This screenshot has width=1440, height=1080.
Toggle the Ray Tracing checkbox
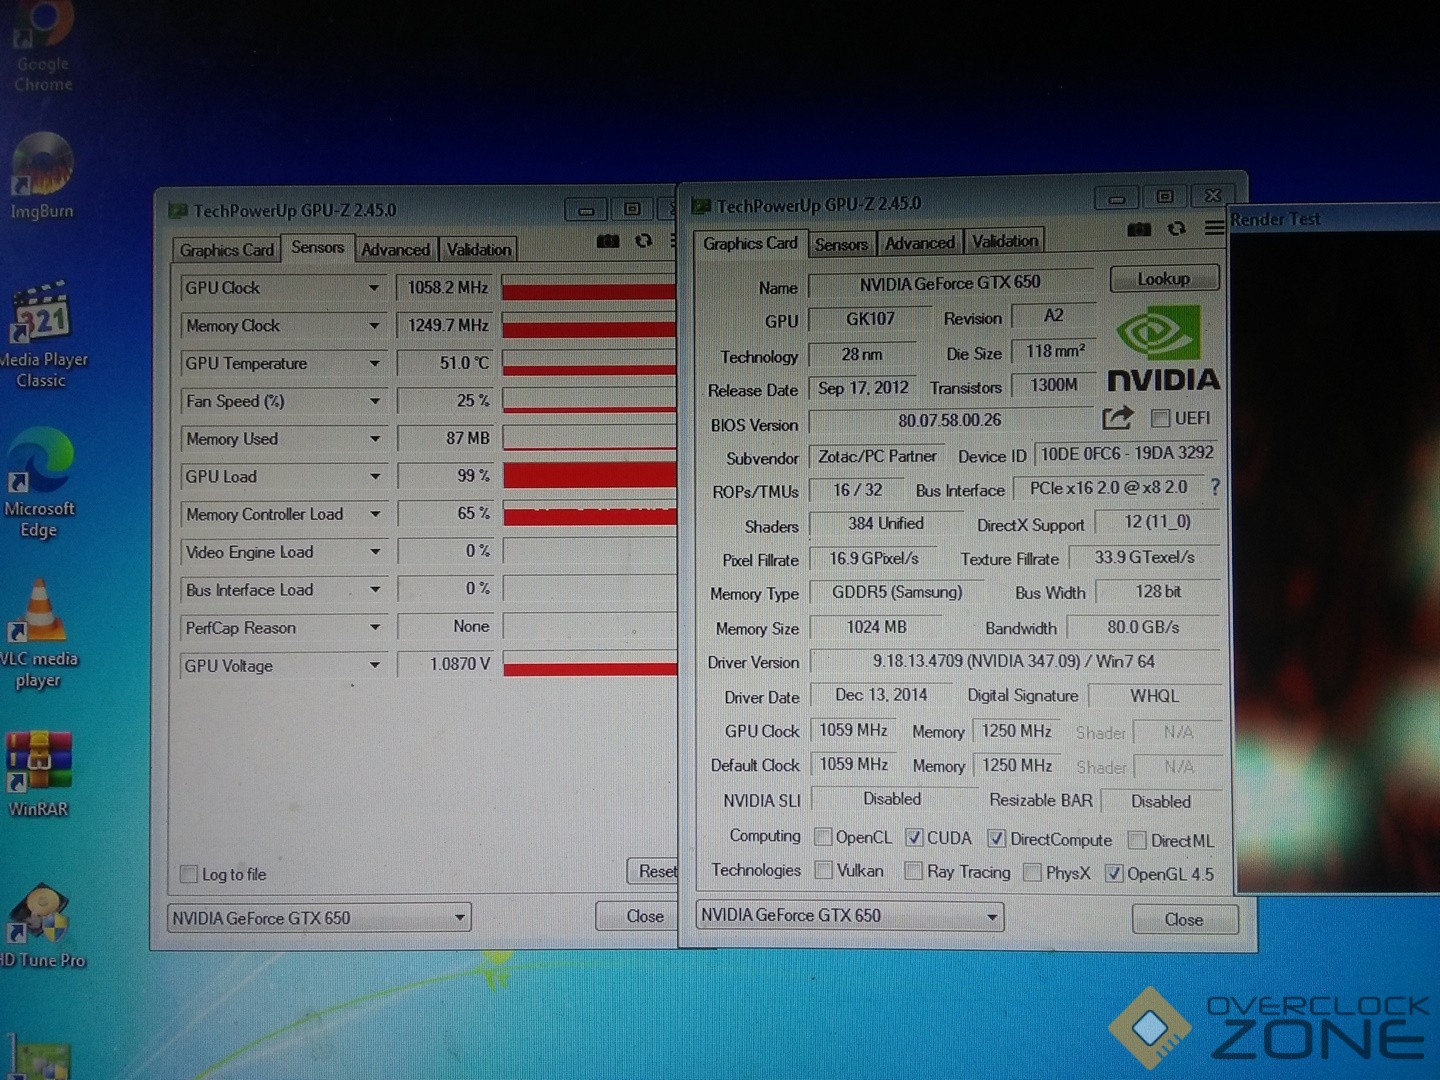pyautogui.click(x=913, y=871)
